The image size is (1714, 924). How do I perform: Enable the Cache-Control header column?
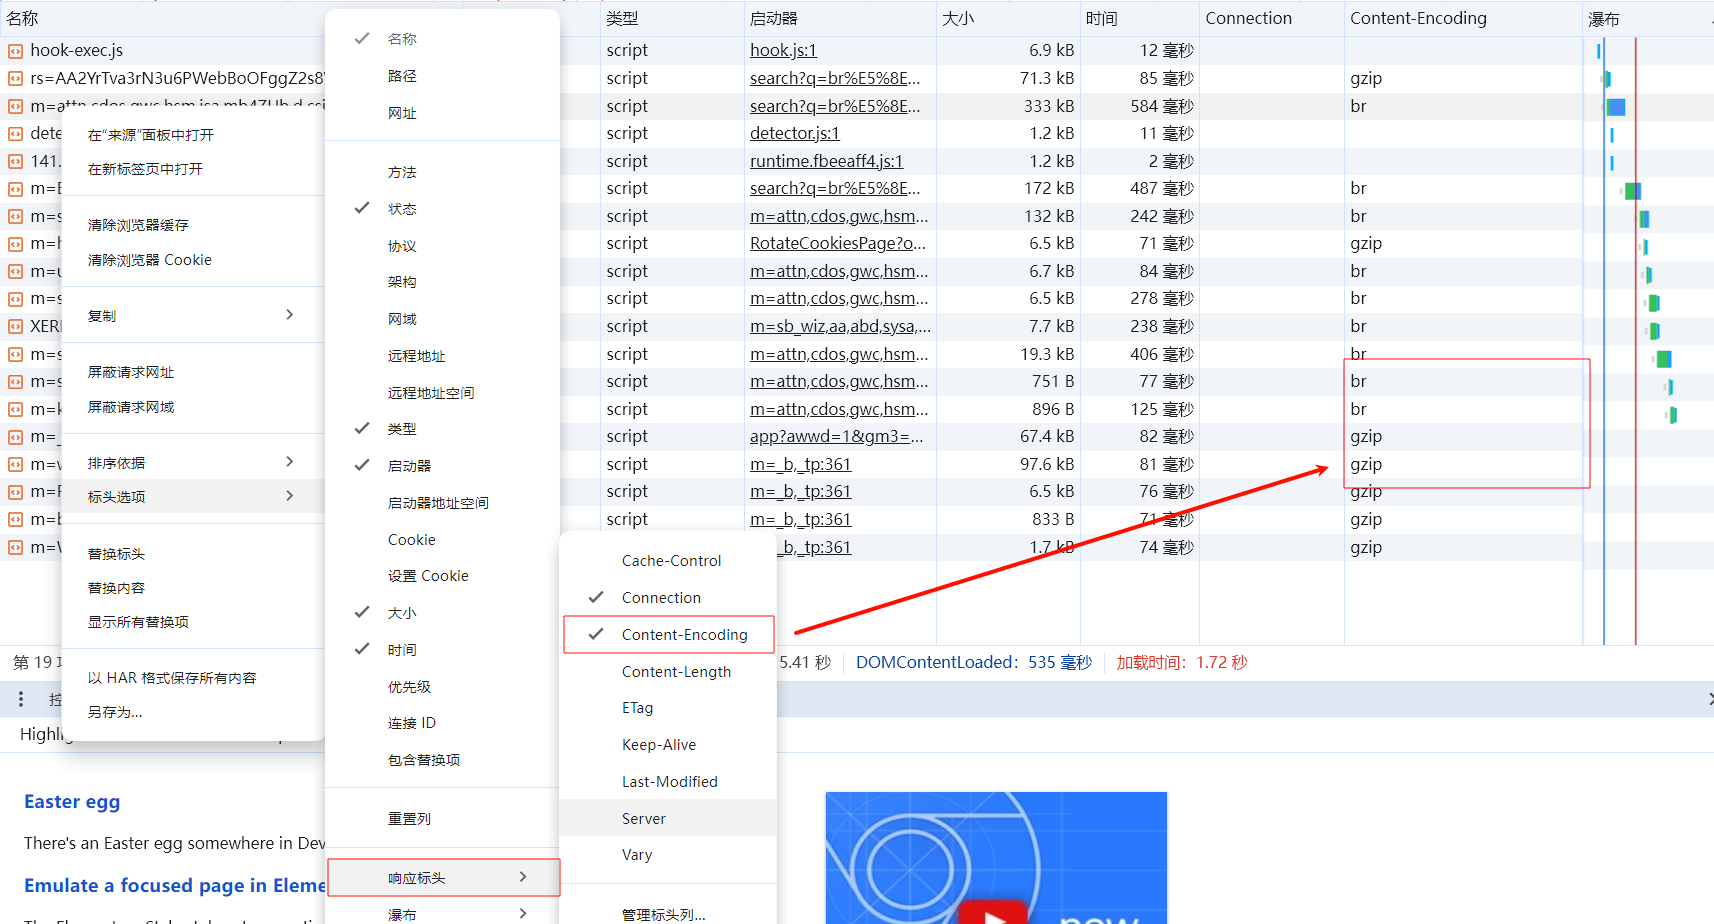(x=671, y=561)
